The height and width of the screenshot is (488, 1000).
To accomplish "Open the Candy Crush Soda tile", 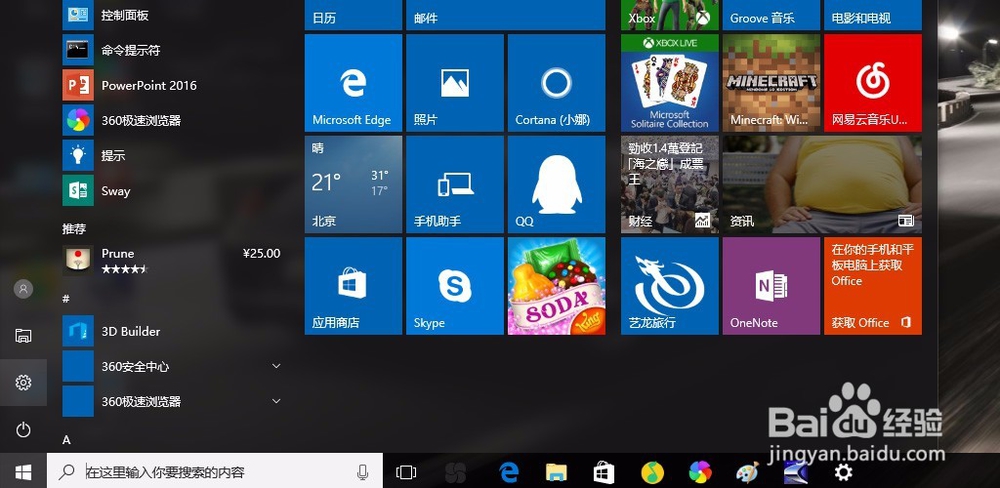I will point(556,286).
